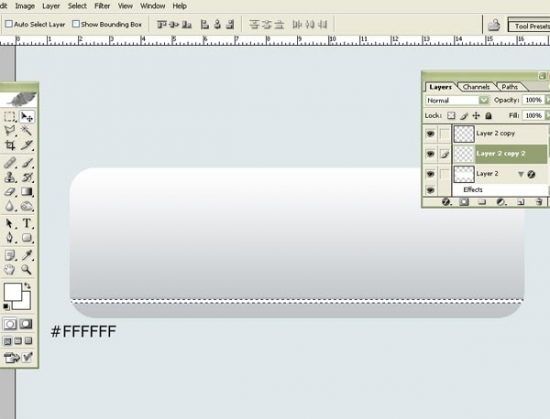
Task: Collapse the Layer 2 effects triangle
Action: [x=521, y=174]
